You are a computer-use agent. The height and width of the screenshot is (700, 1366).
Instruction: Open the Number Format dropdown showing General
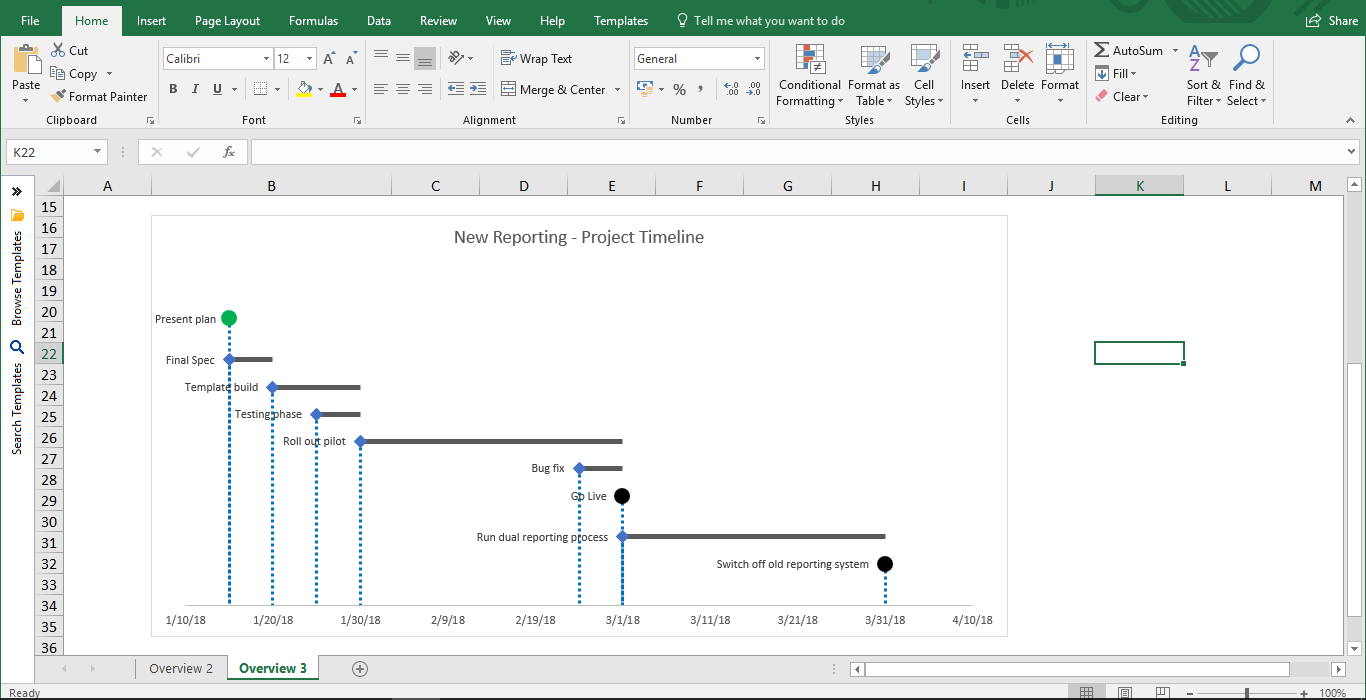(x=698, y=58)
